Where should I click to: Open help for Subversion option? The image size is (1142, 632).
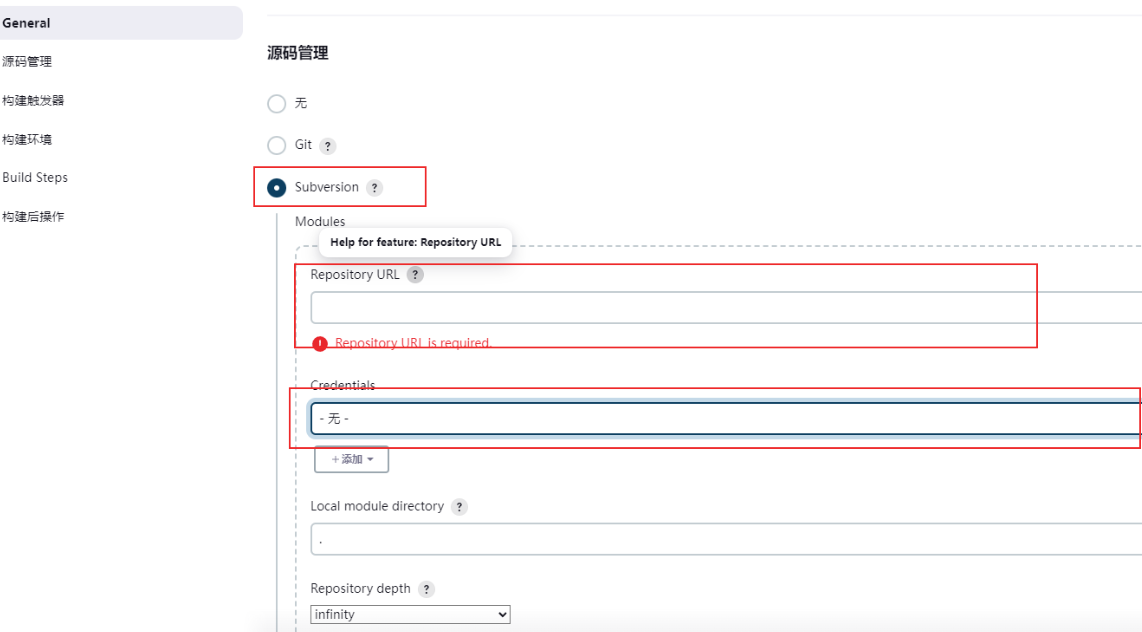coord(374,188)
